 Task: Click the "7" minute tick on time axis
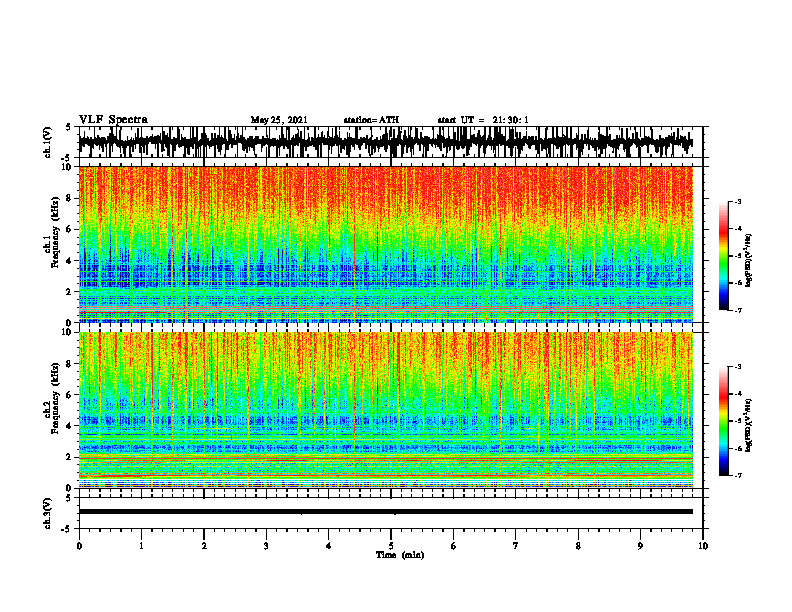tap(516, 546)
